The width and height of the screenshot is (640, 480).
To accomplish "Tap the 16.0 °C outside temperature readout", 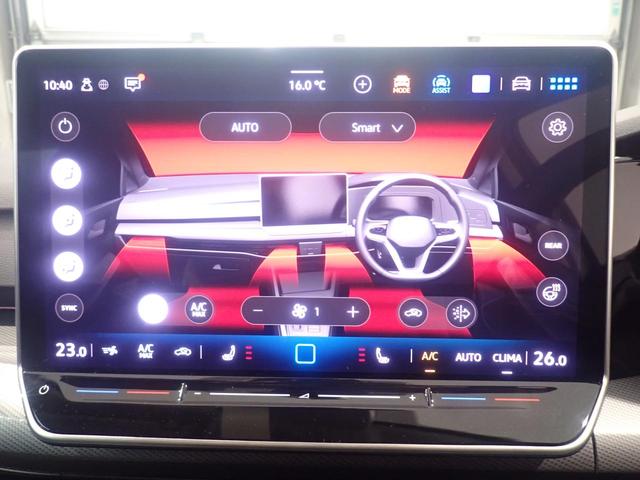I will point(307,85).
